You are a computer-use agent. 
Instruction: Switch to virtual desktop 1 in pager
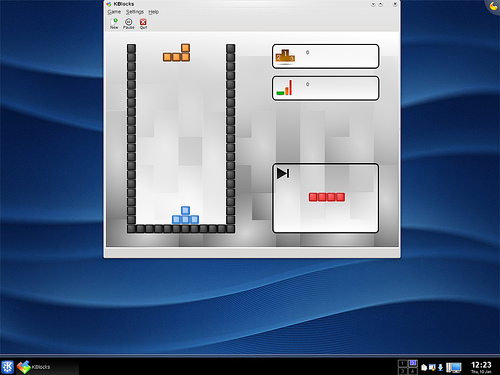403,363
